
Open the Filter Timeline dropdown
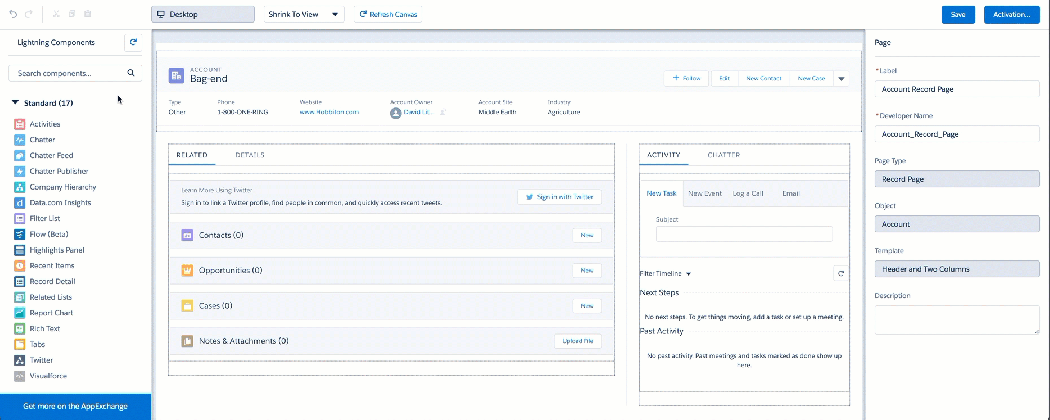(665, 273)
